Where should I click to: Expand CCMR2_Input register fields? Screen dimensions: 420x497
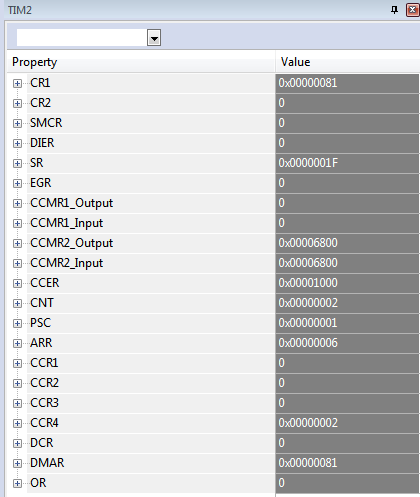pyautogui.click(x=17, y=263)
